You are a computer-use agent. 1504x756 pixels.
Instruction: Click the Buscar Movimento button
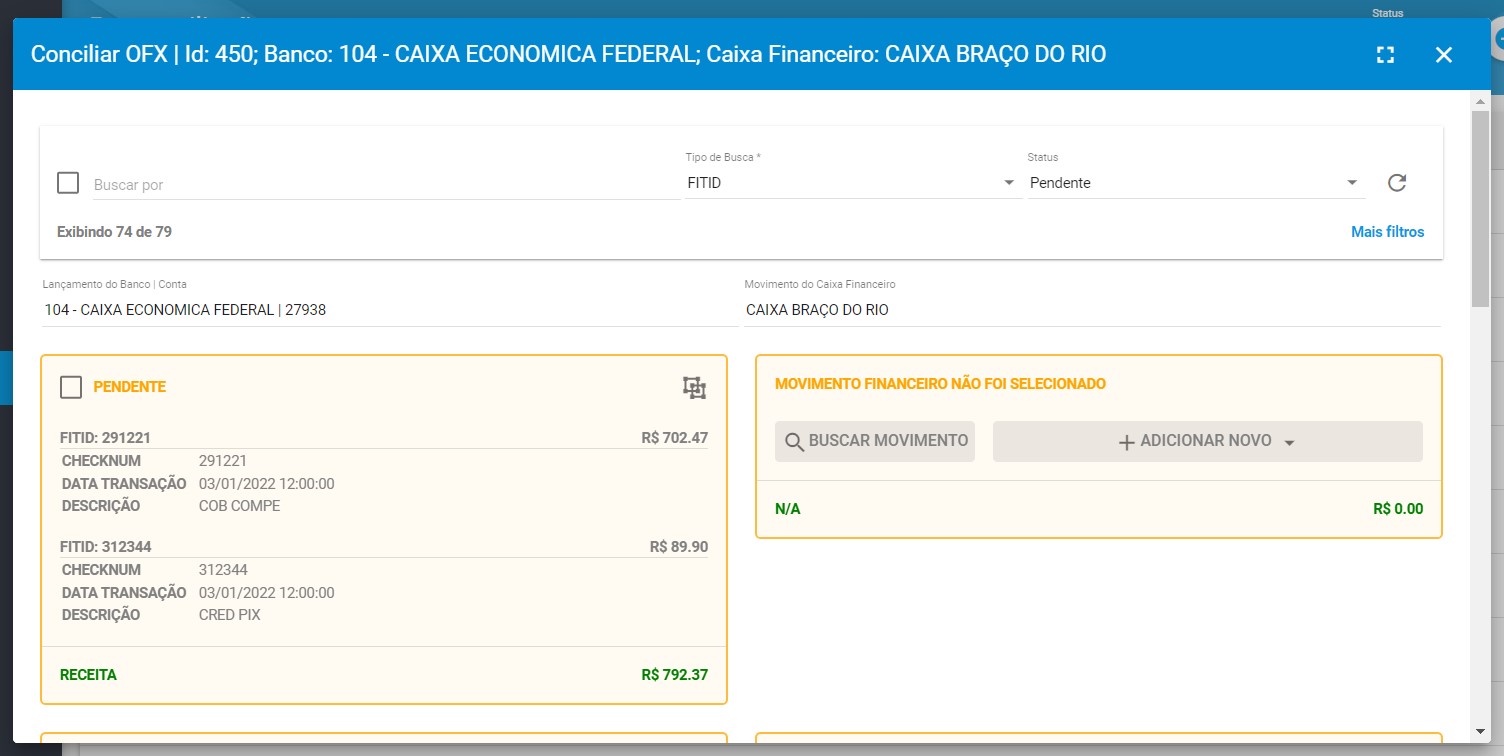pyautogui.click(x=875, y=441)
